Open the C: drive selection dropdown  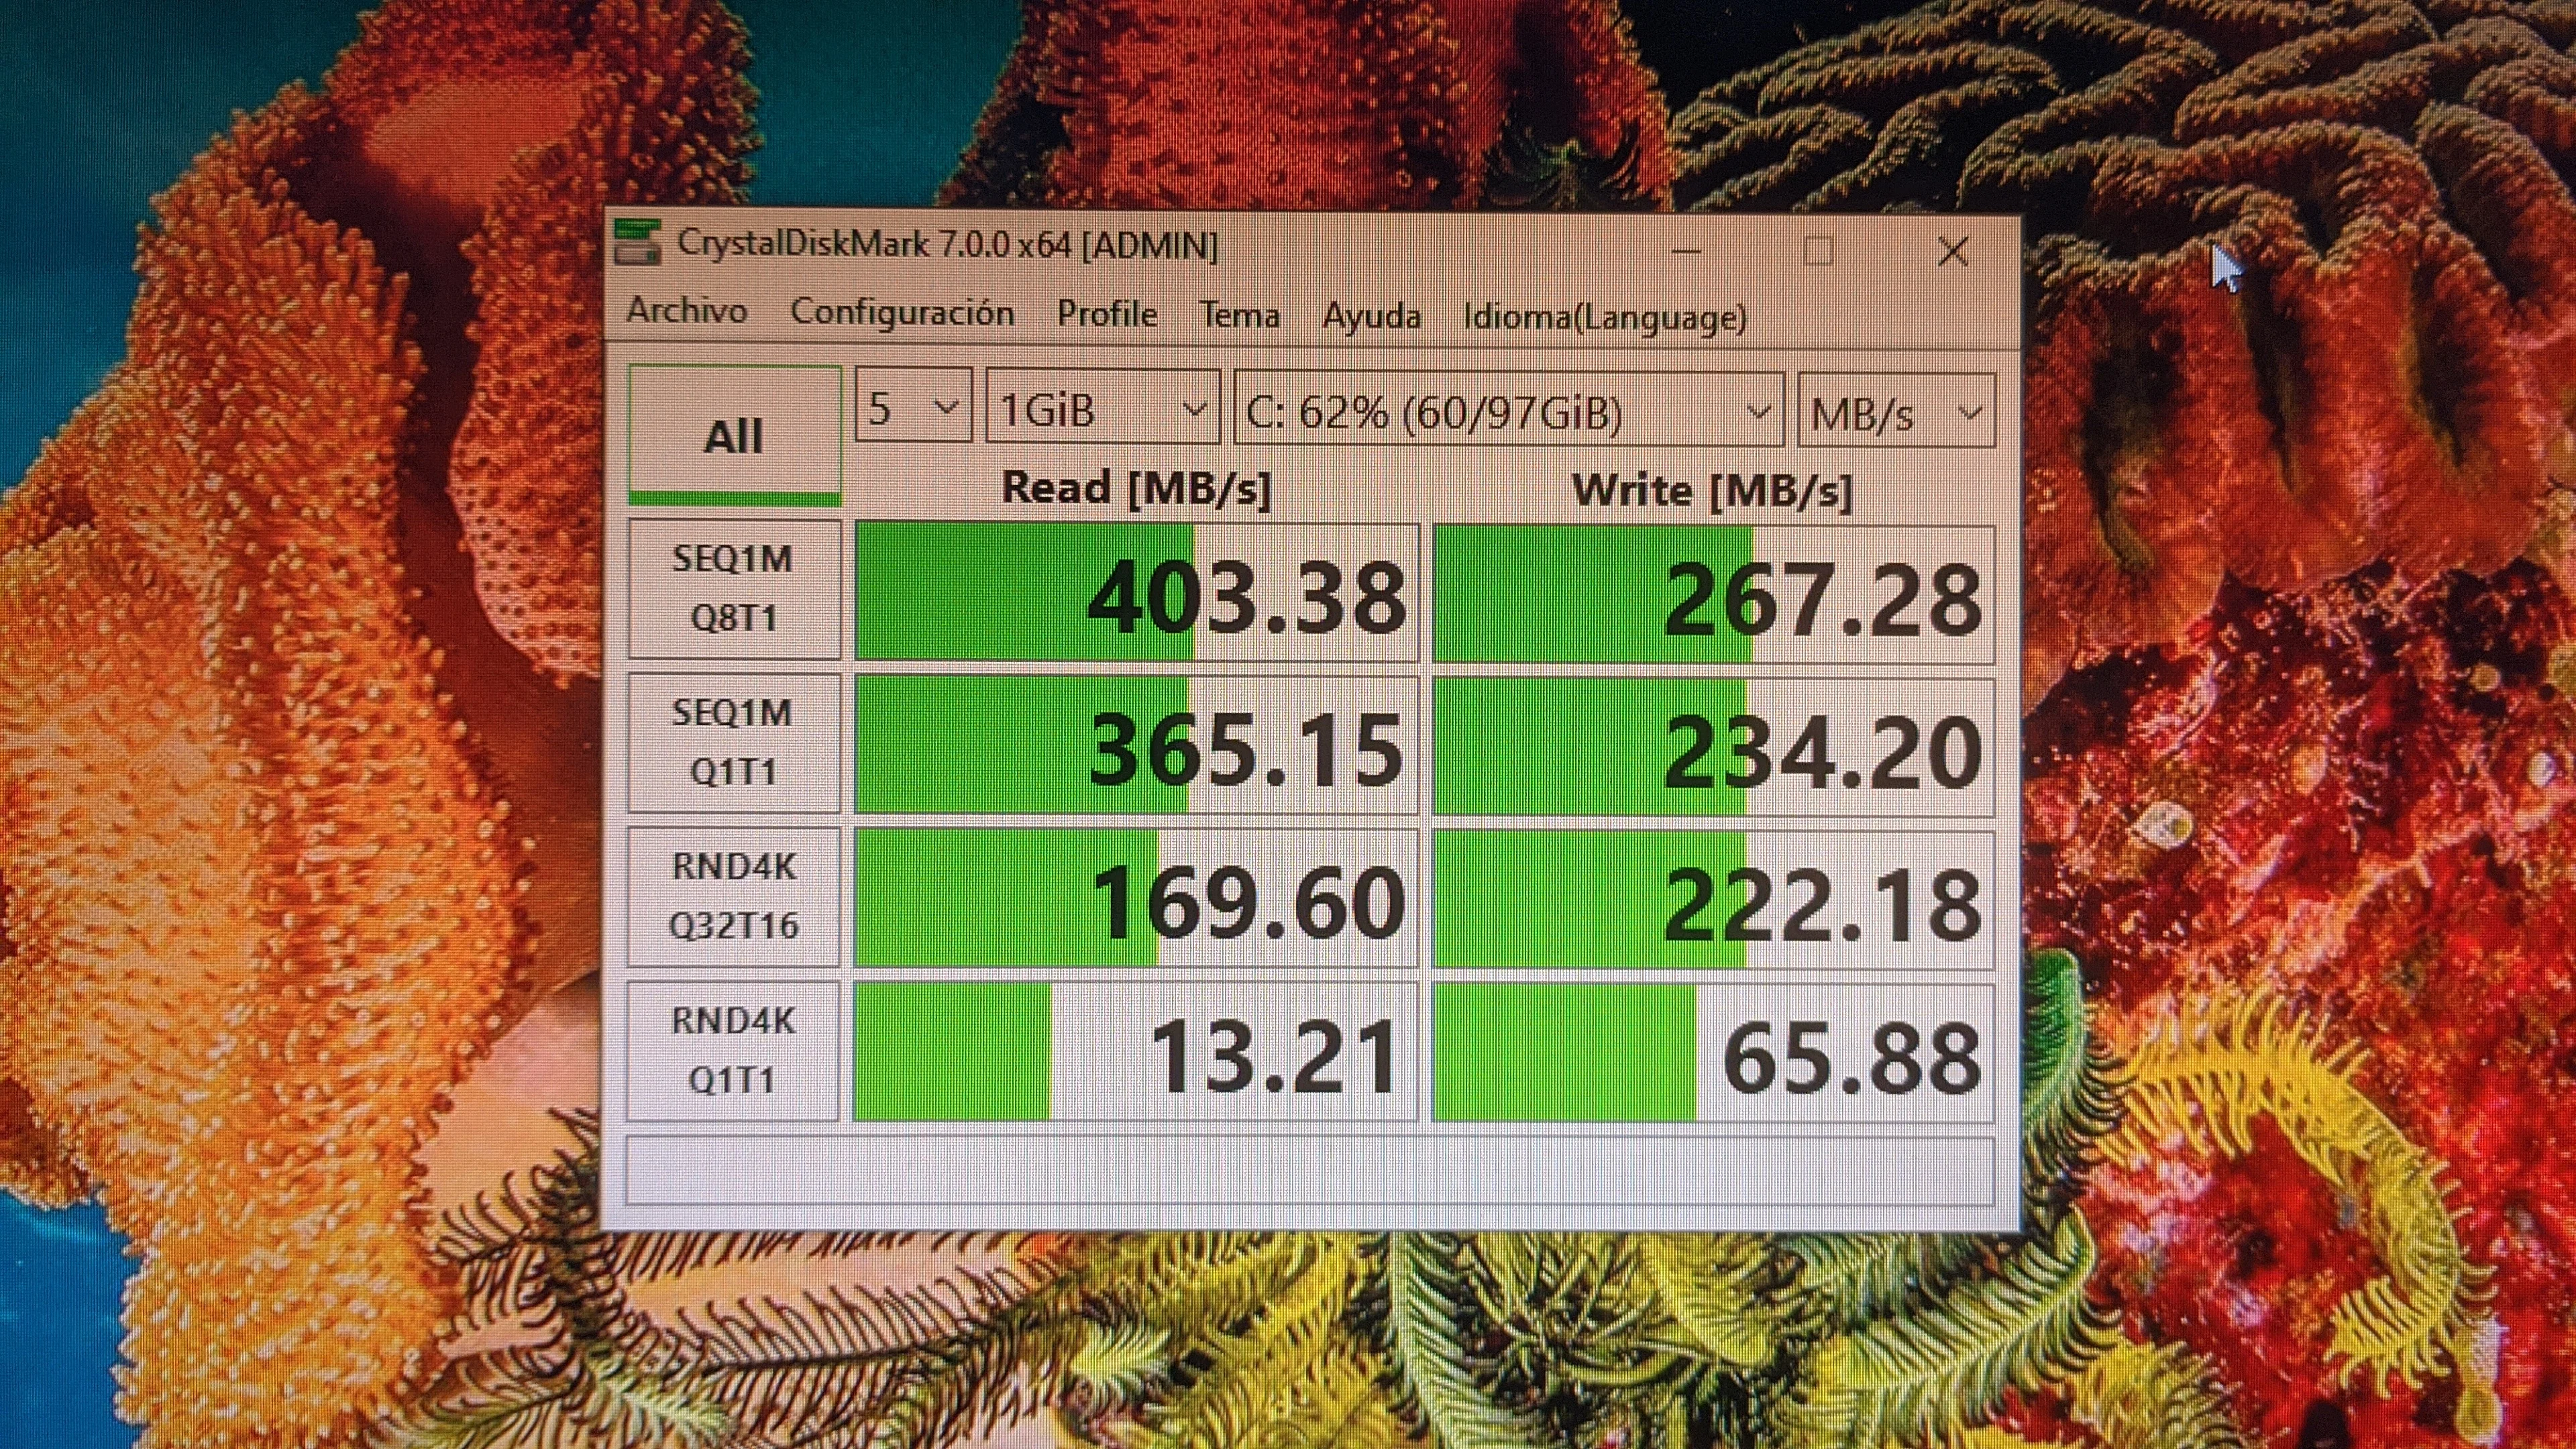(x=1508, y=410)
